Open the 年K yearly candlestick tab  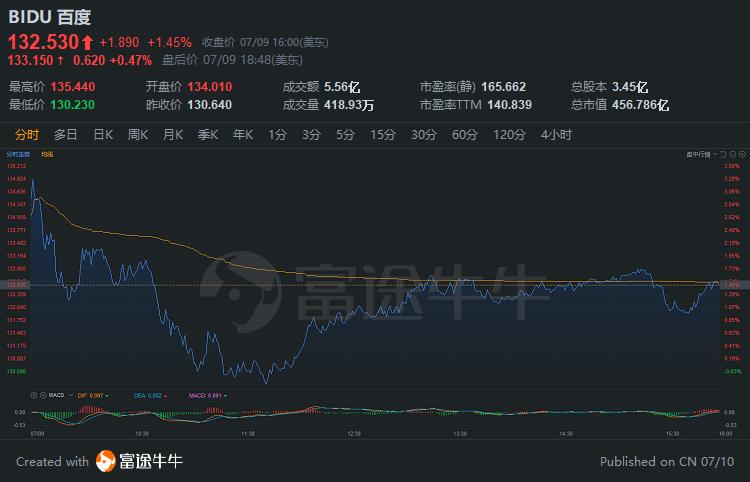(x=243, y=135)
